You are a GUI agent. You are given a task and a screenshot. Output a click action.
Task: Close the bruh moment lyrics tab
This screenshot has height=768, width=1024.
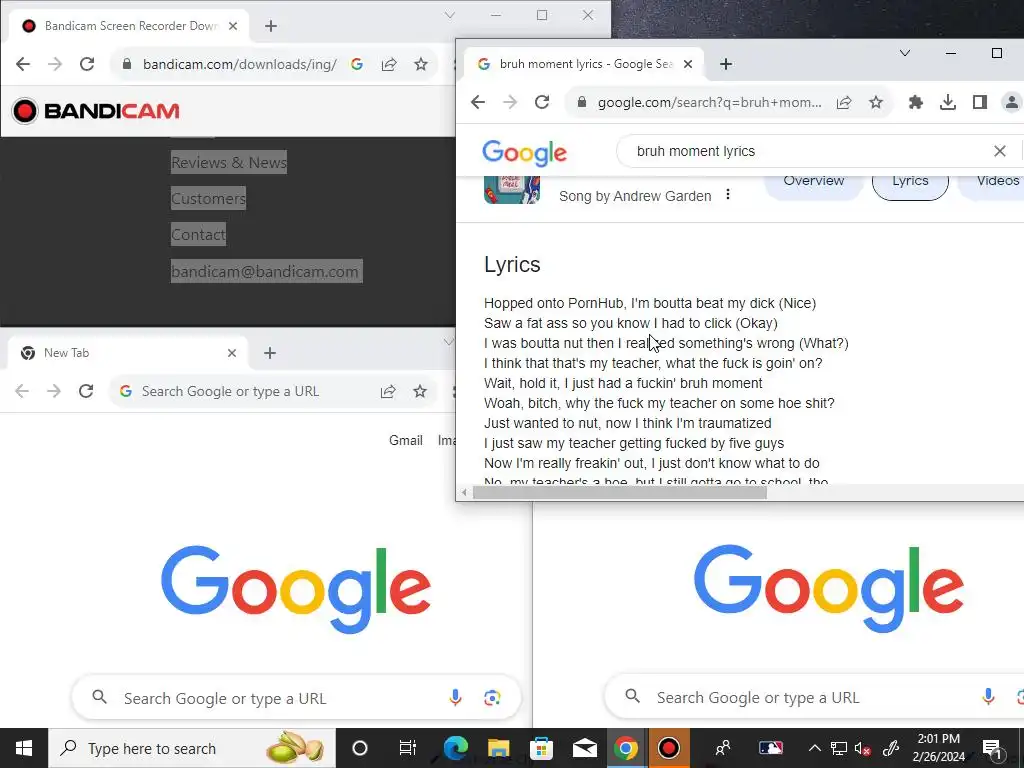(688, 64)
